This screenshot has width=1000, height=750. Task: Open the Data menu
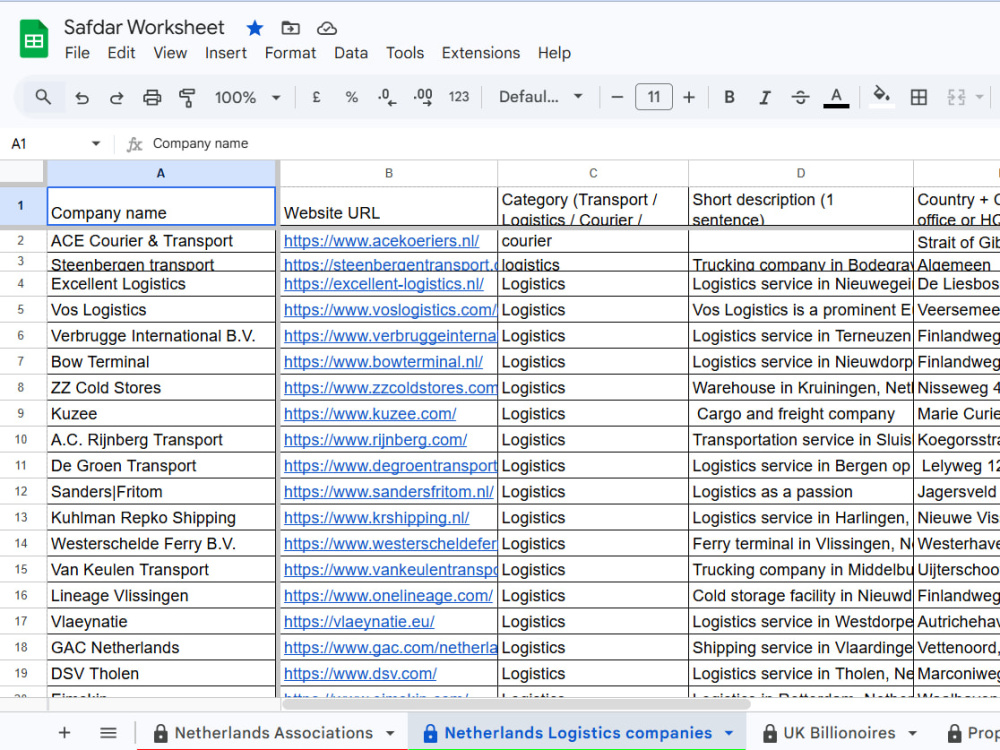tap(351, 53)
